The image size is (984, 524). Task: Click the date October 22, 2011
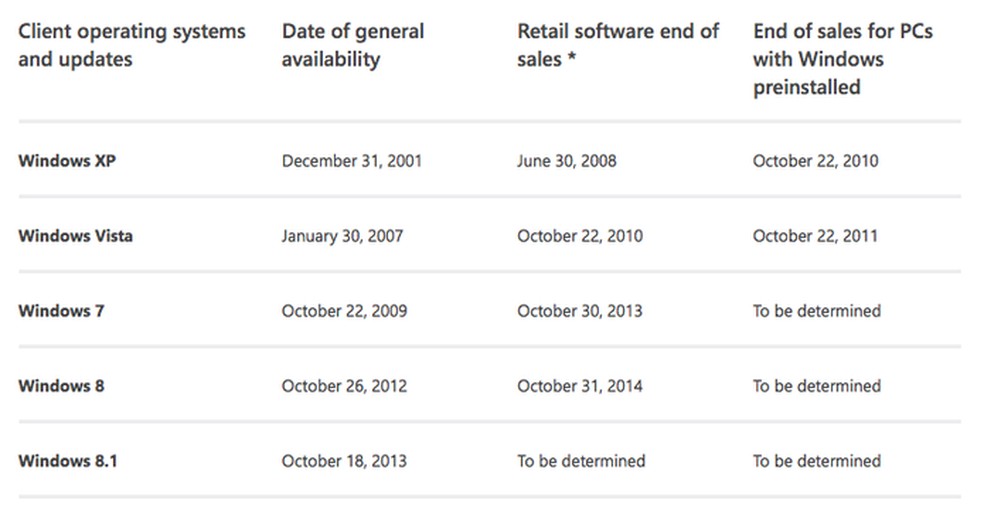pyautogui.click(x=815, y=236)
